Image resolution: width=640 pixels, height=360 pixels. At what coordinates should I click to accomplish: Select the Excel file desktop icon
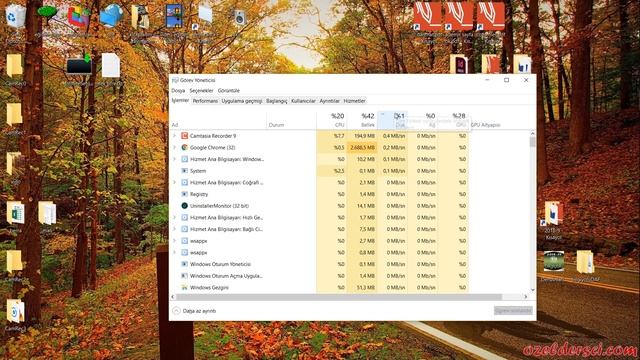(16, 213)
